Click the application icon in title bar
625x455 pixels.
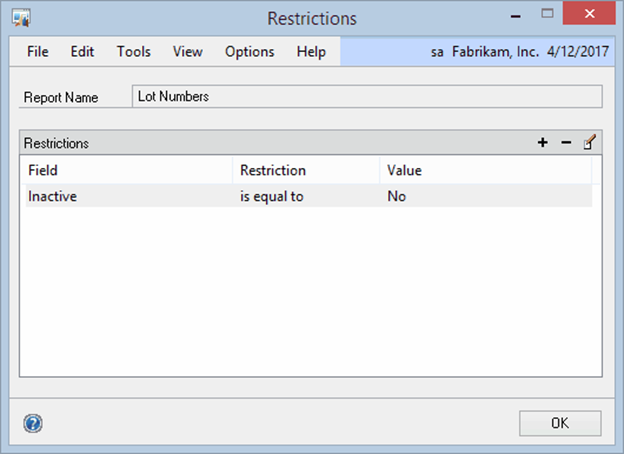pyautogui.click(x=21, y=18)
